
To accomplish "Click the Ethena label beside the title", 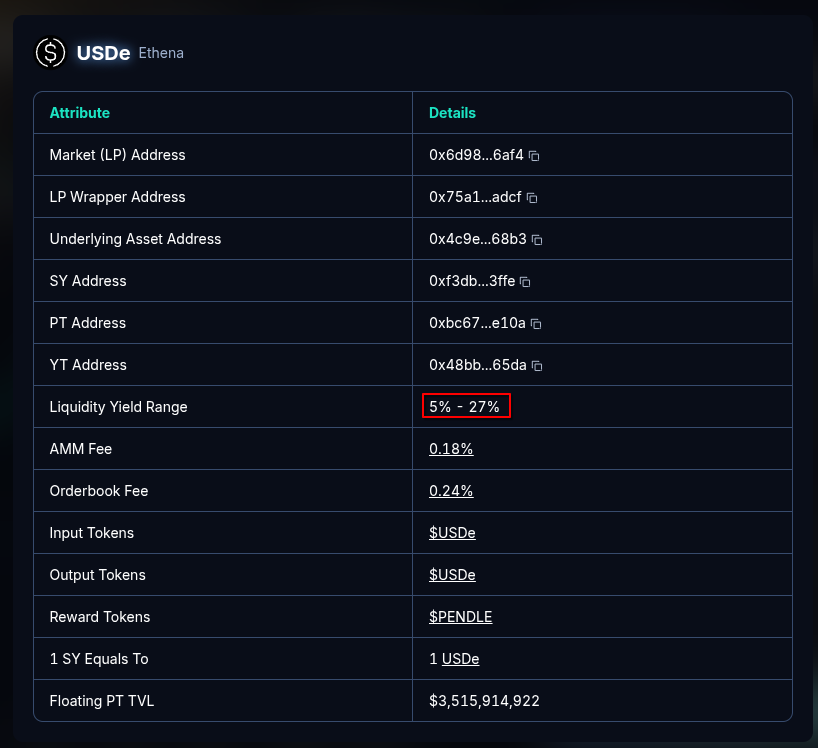I will 161,53.
